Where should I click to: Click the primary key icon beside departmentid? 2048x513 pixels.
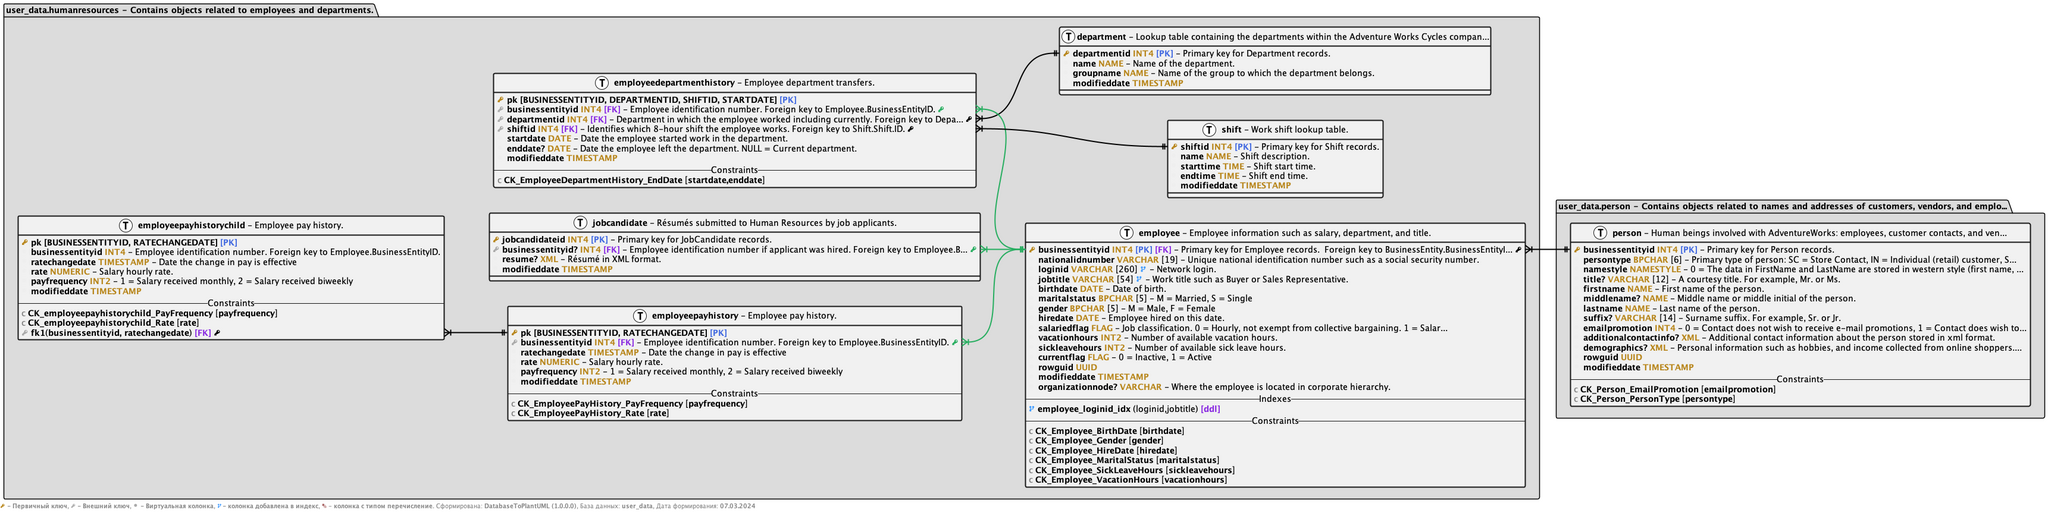click(x=1066, y=54)
